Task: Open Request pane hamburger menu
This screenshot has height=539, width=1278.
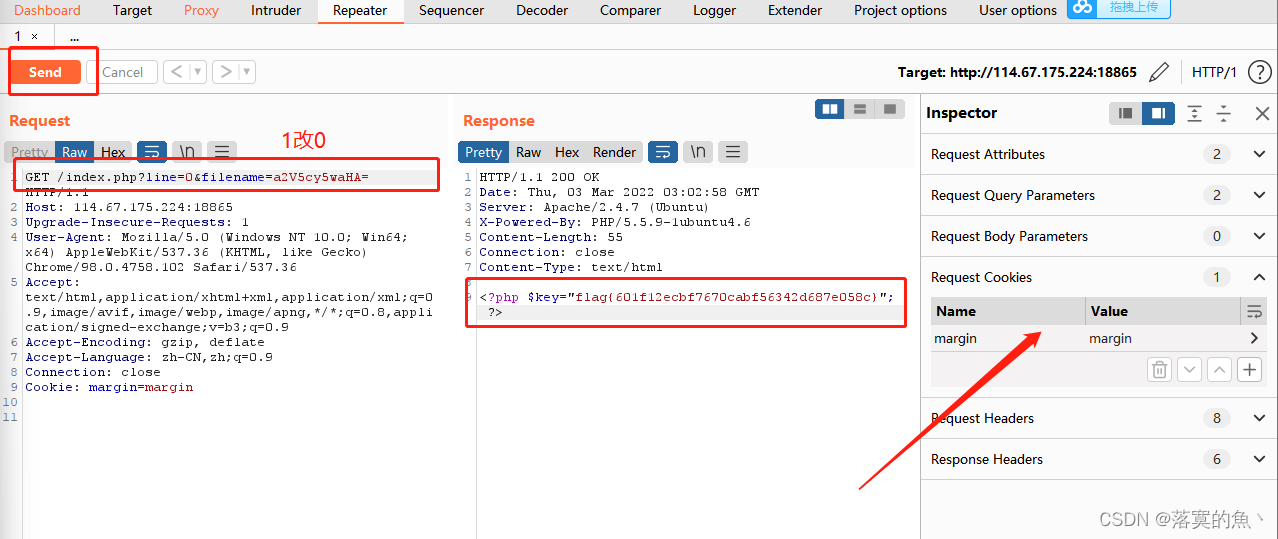Action: click(x=221, y=152)
